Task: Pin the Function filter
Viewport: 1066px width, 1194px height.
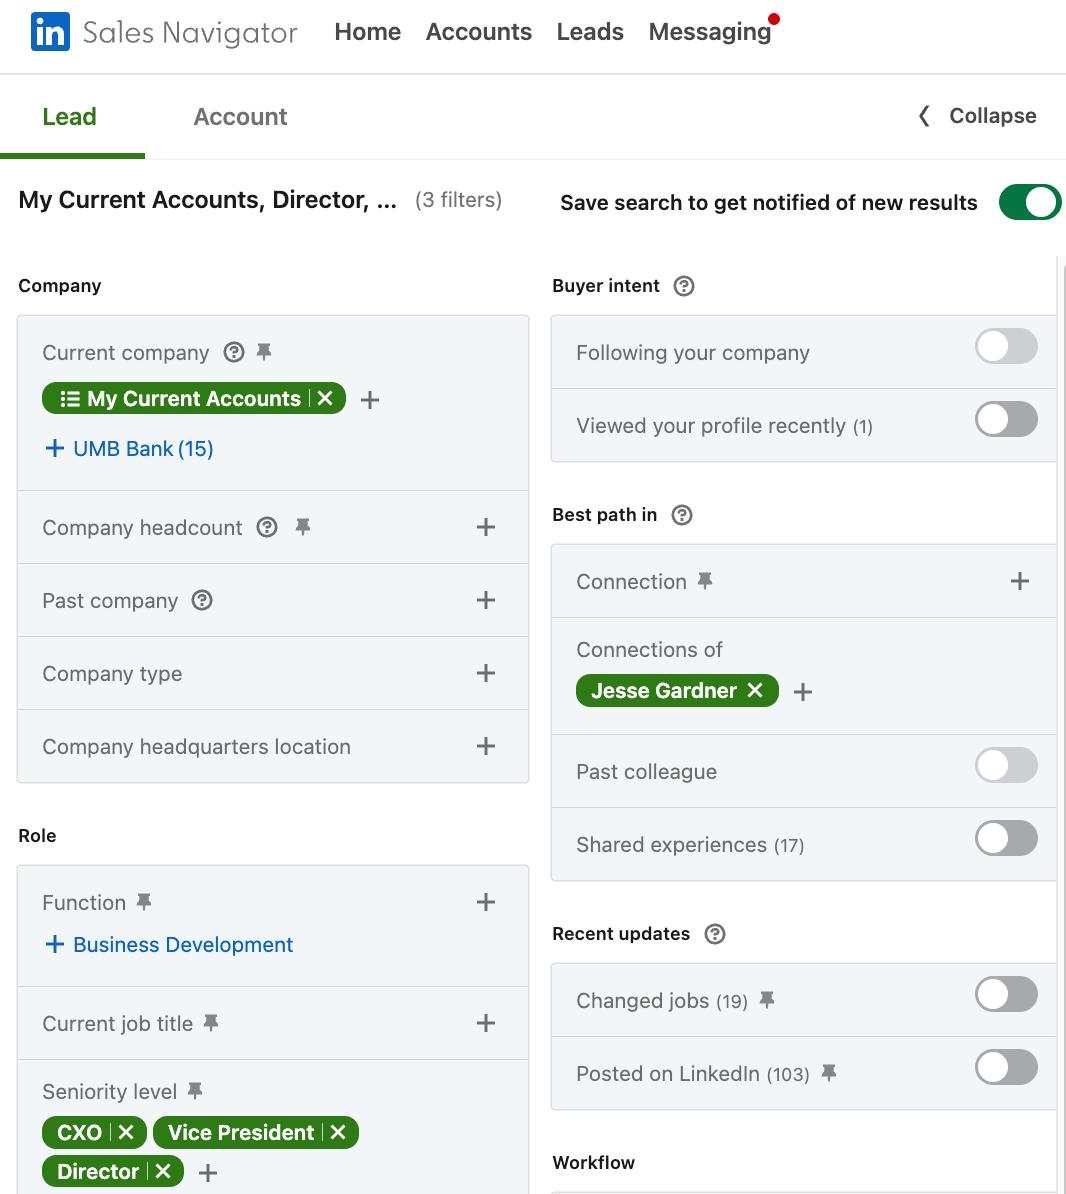Action: point(144,902)
